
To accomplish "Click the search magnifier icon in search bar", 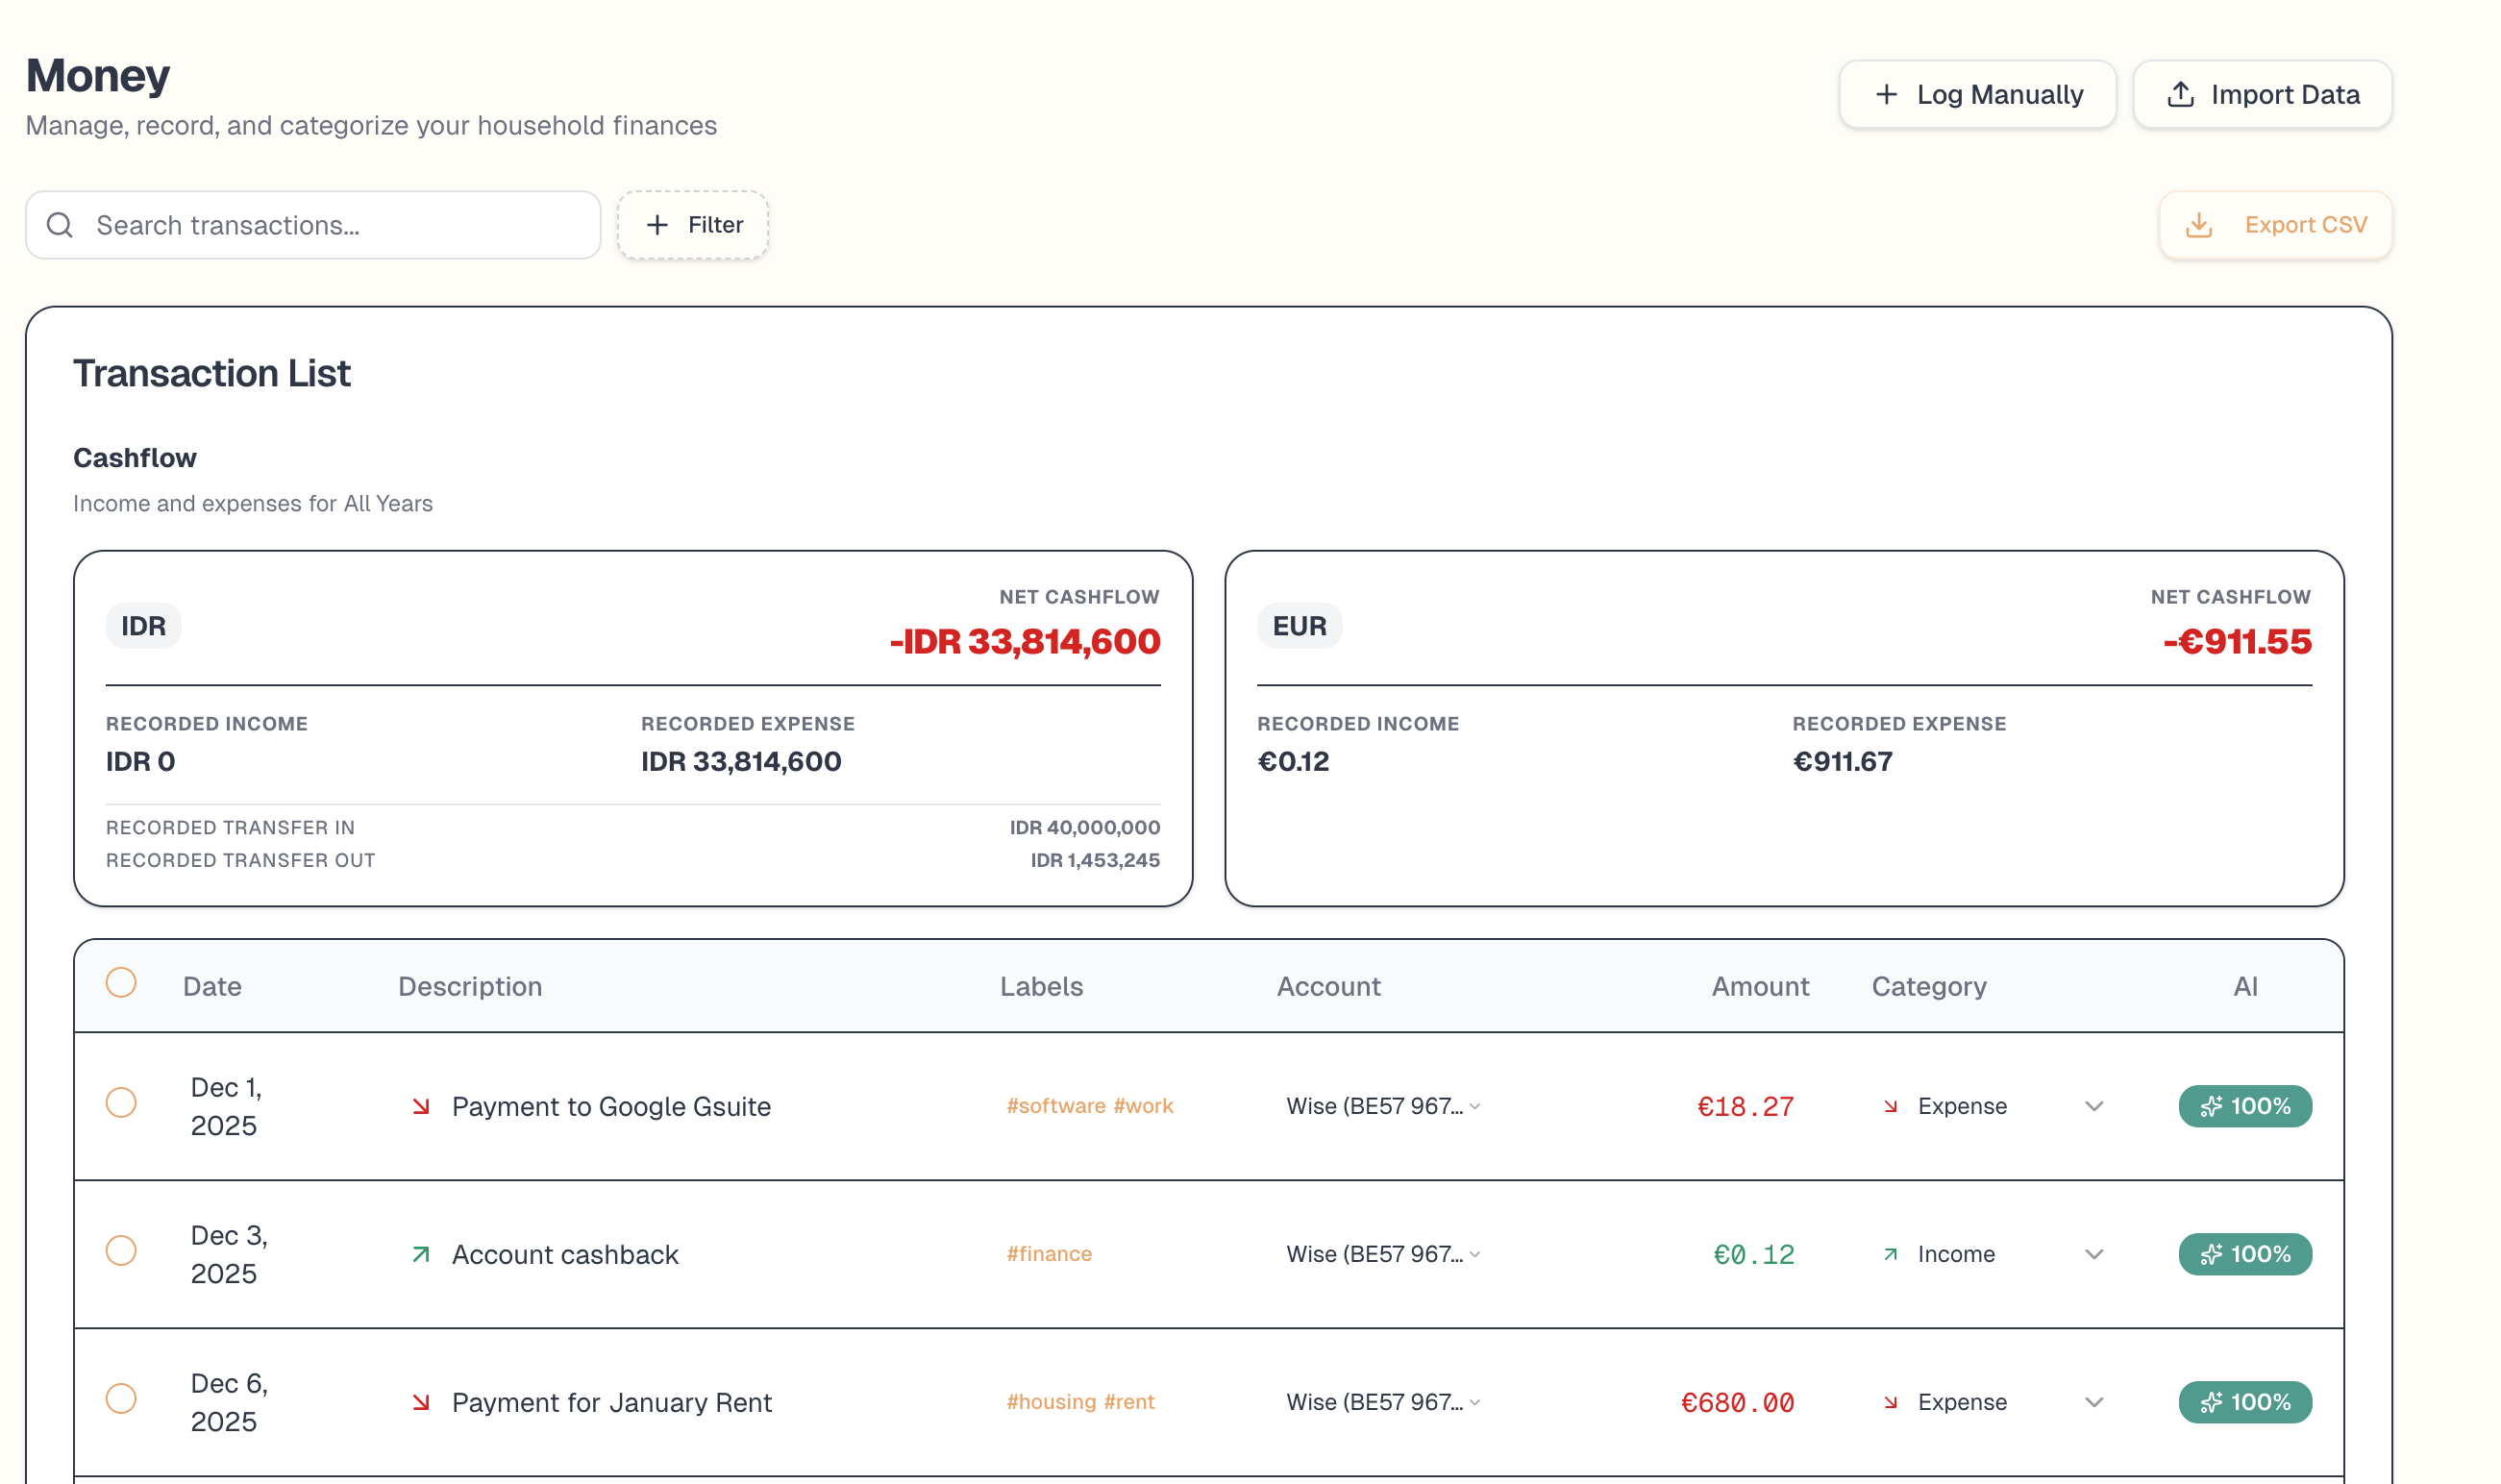I will (x=60, y=225).
